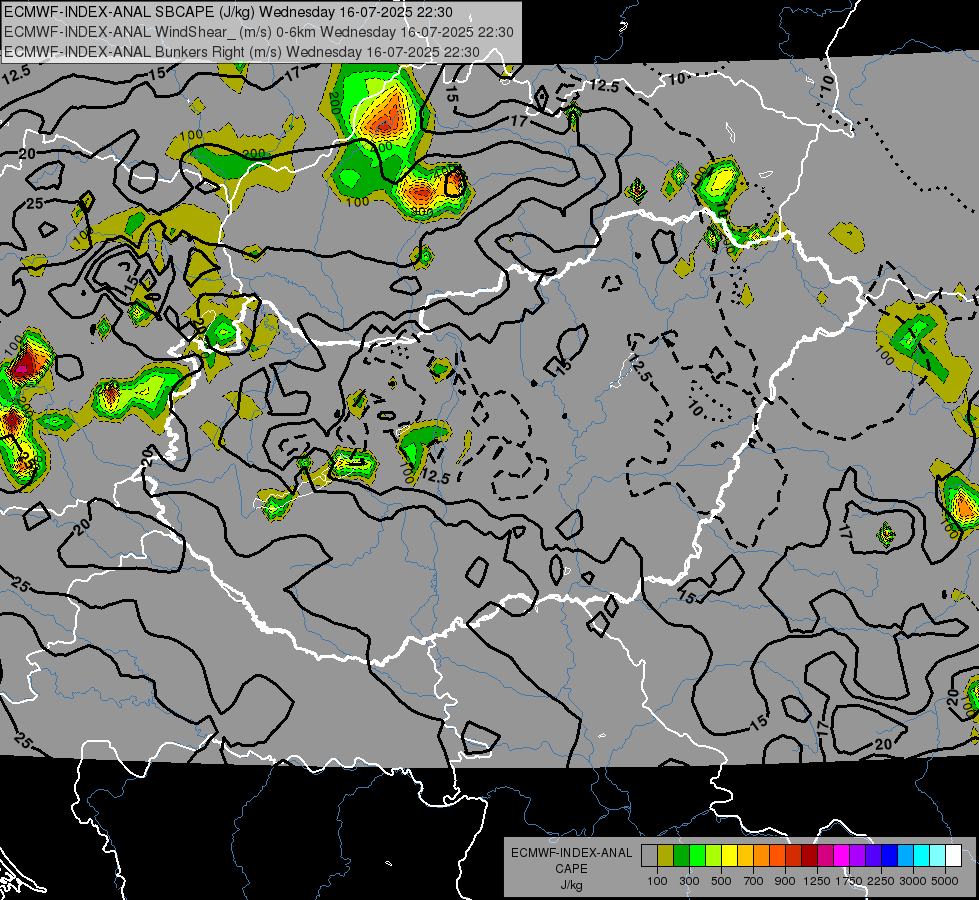Select the lime yellow-green legend swatch
979x900 pixels.
713,855
